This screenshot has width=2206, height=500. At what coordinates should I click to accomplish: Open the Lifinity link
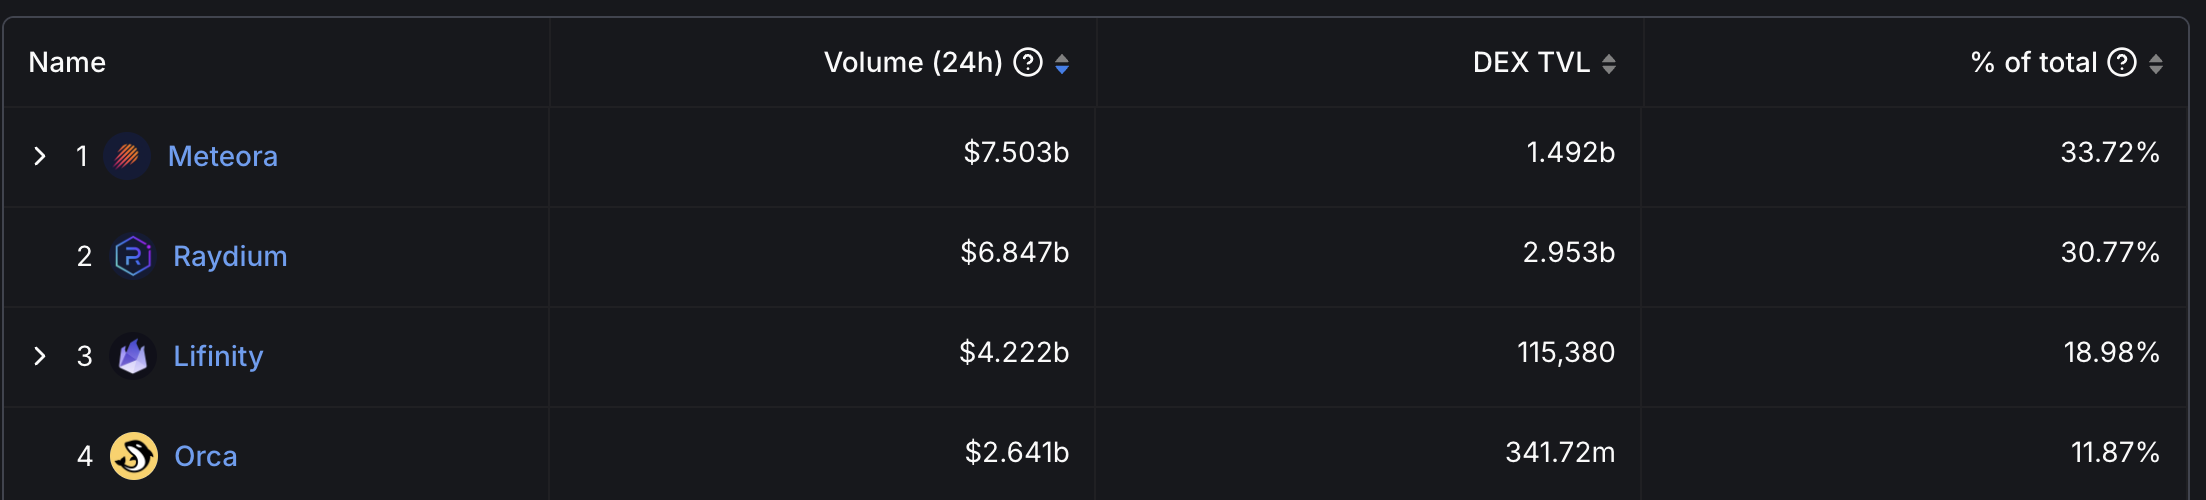pyautogui.click(x=218, y=356)
